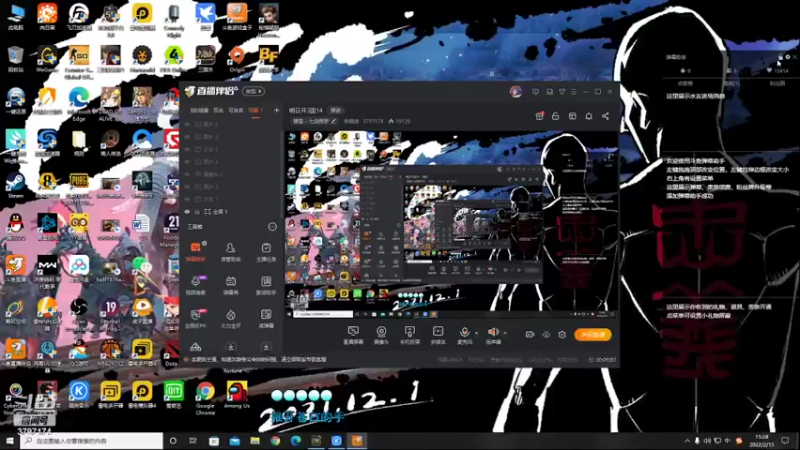Expand the microphone options arrow
The image size is (800, 450).
pos(477,333)
